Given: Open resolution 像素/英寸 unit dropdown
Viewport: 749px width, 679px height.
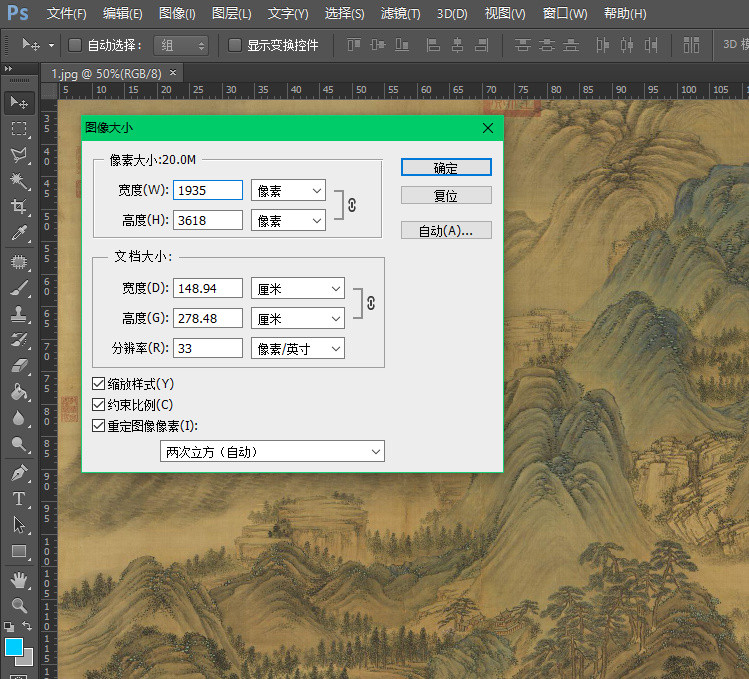Looking at the screenshot, I should click(298, 348).
